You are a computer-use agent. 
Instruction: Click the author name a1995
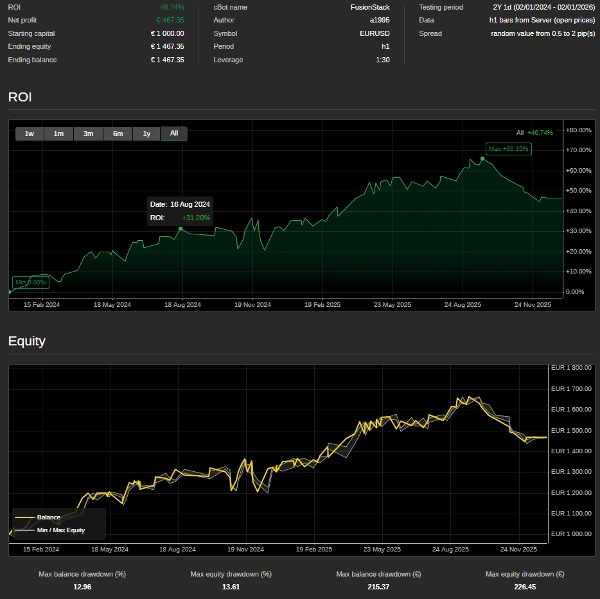pyautogui.click(x=380, y=20)
